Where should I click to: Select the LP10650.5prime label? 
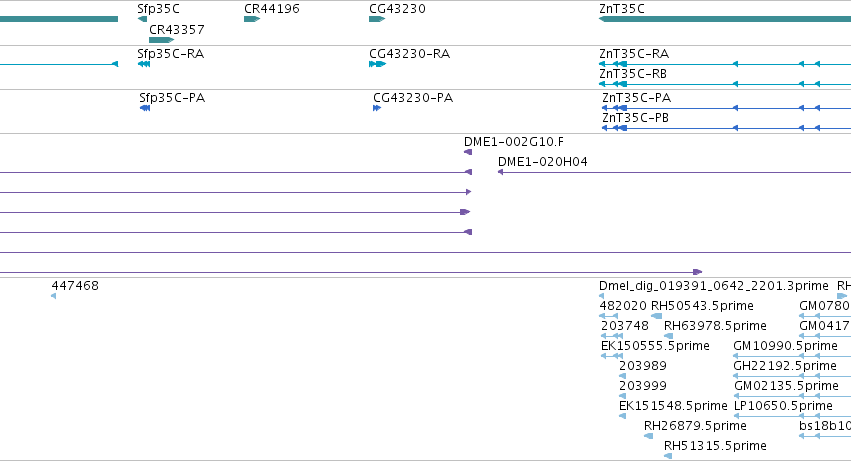(783, 406)
